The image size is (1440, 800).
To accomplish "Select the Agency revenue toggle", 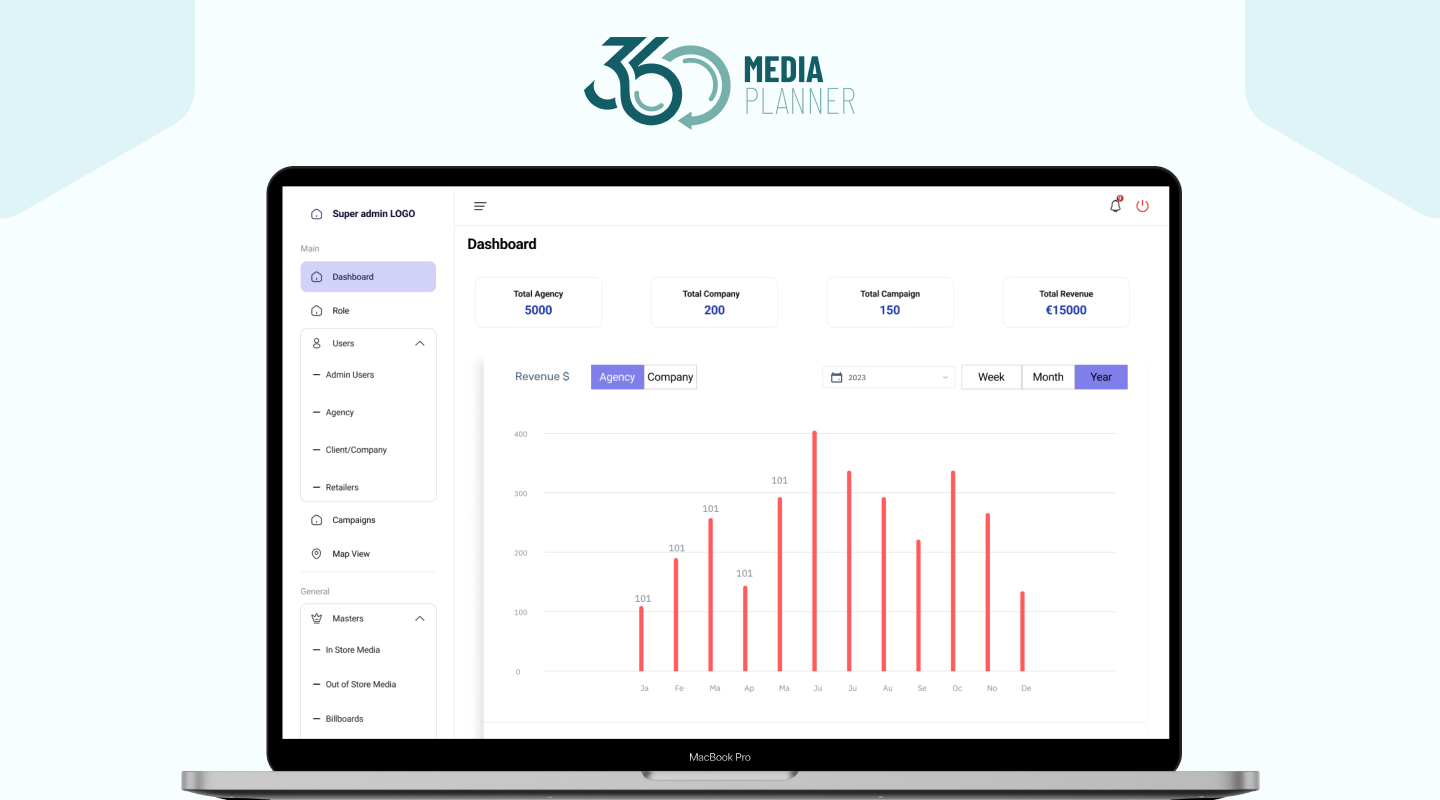I will (x=617, y=377).
